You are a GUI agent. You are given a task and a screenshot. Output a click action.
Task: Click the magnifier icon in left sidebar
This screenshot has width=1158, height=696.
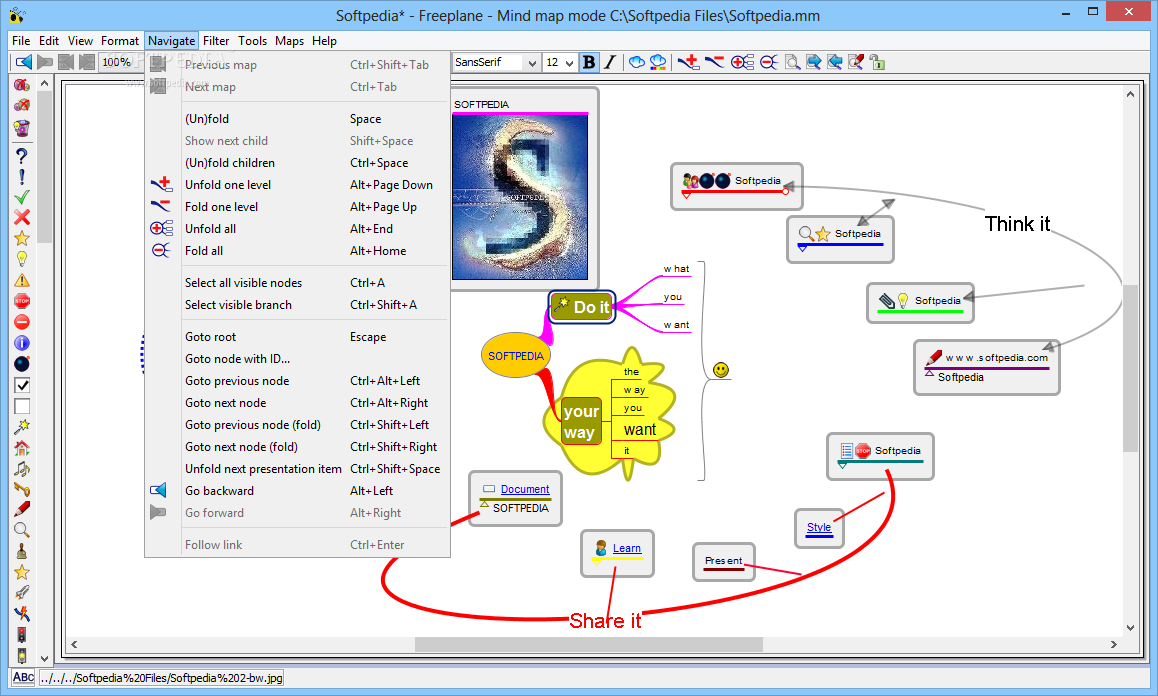point(22,530)
